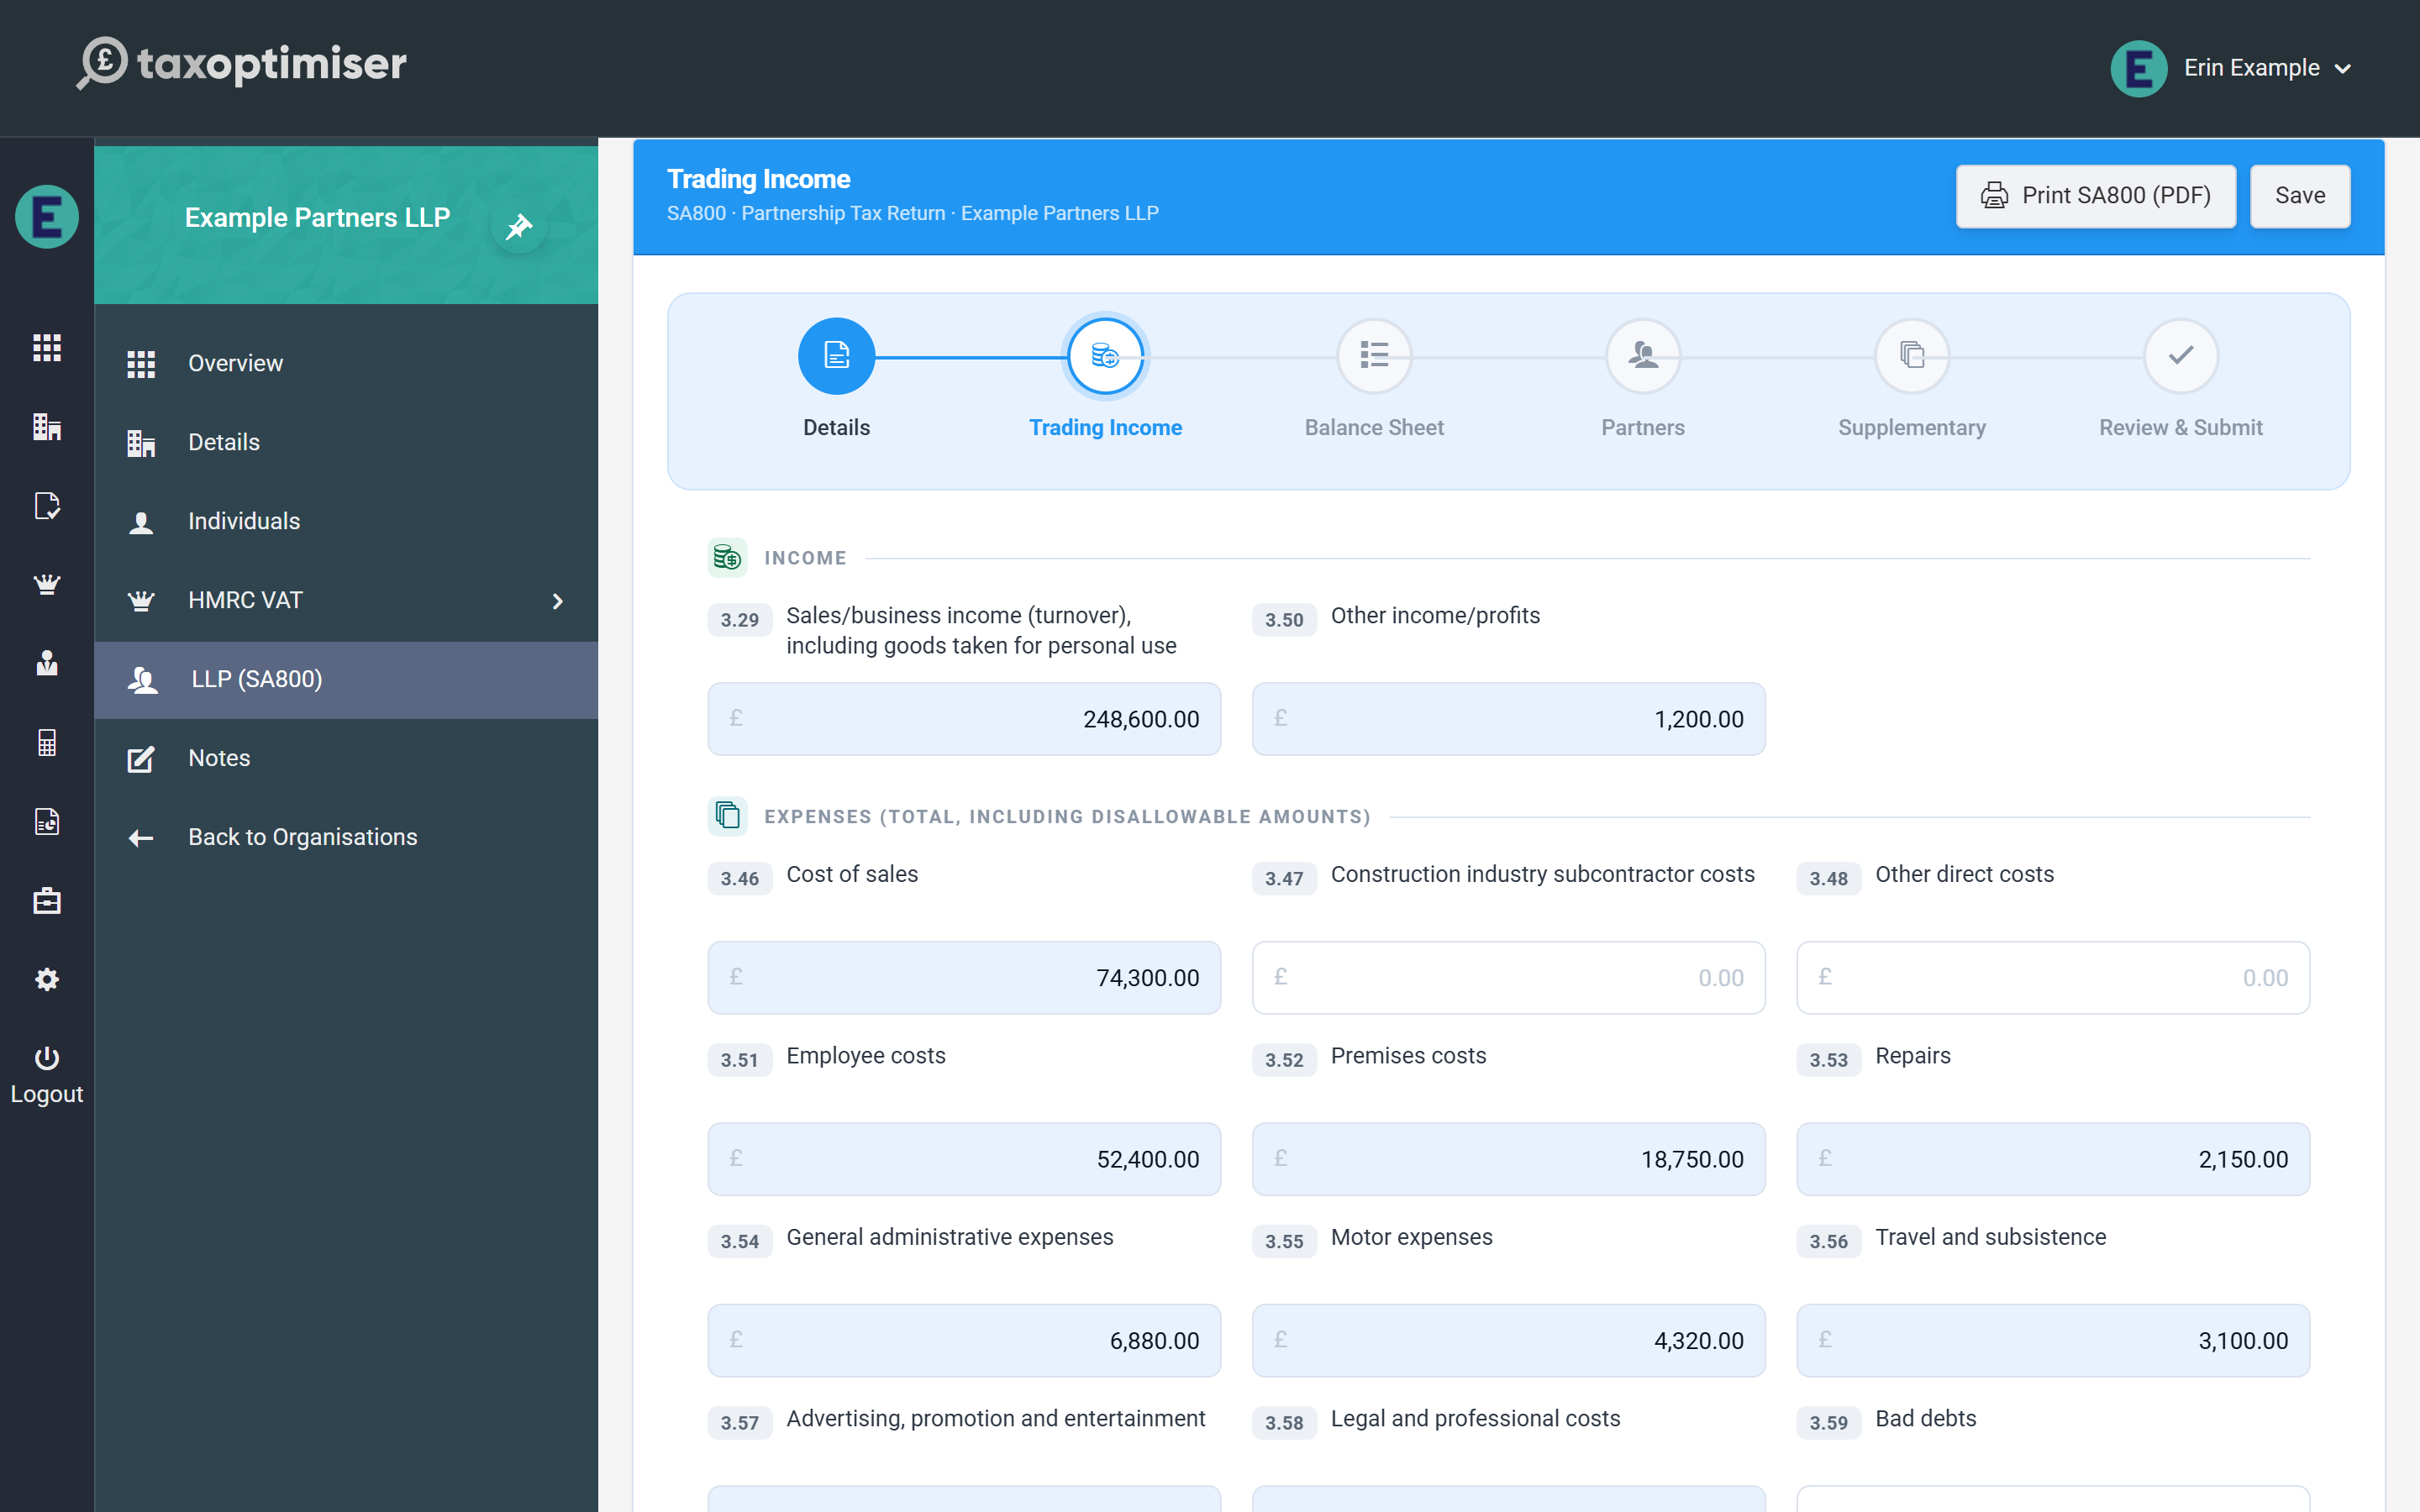This screenshot has width=2420, height=1512.
Task: Click the Review & Submit step label
Action: [x=2181, y=428]
